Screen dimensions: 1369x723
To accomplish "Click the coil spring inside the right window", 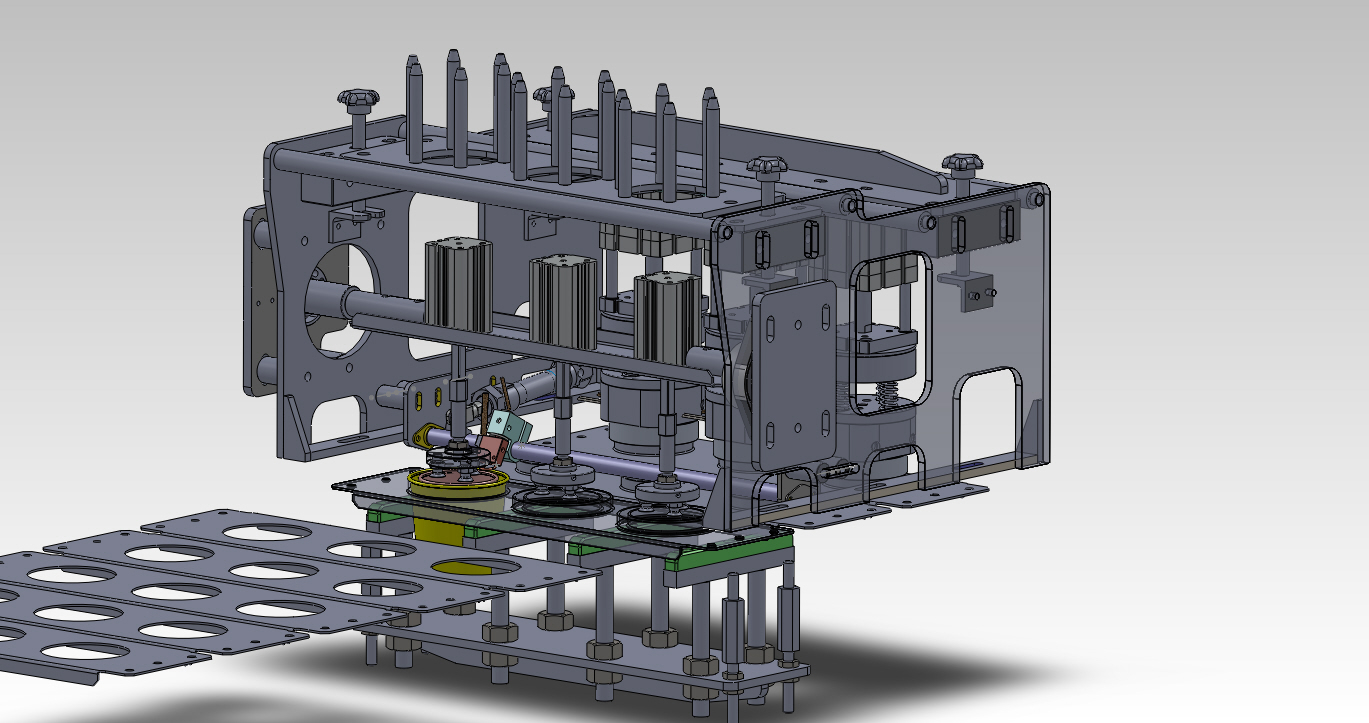I will pyautogui.click(x=886, y=396).
